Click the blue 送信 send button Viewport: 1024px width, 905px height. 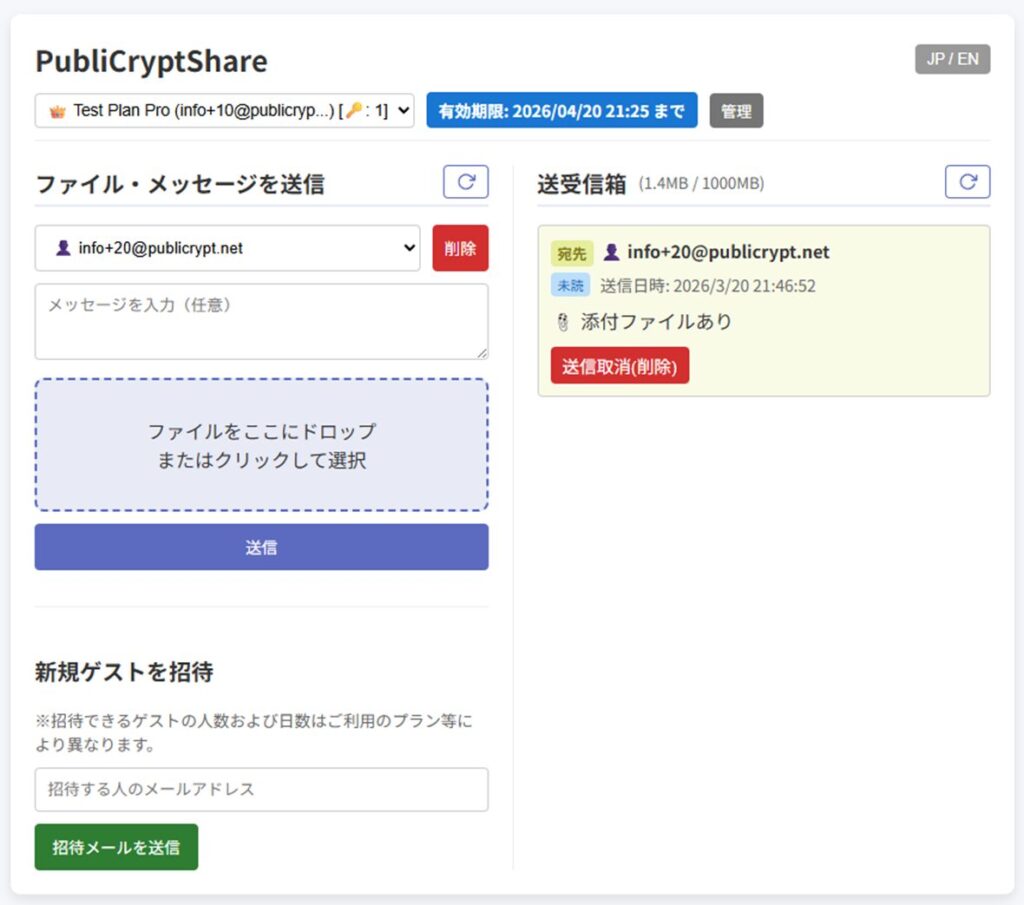[x=261, y=547]
